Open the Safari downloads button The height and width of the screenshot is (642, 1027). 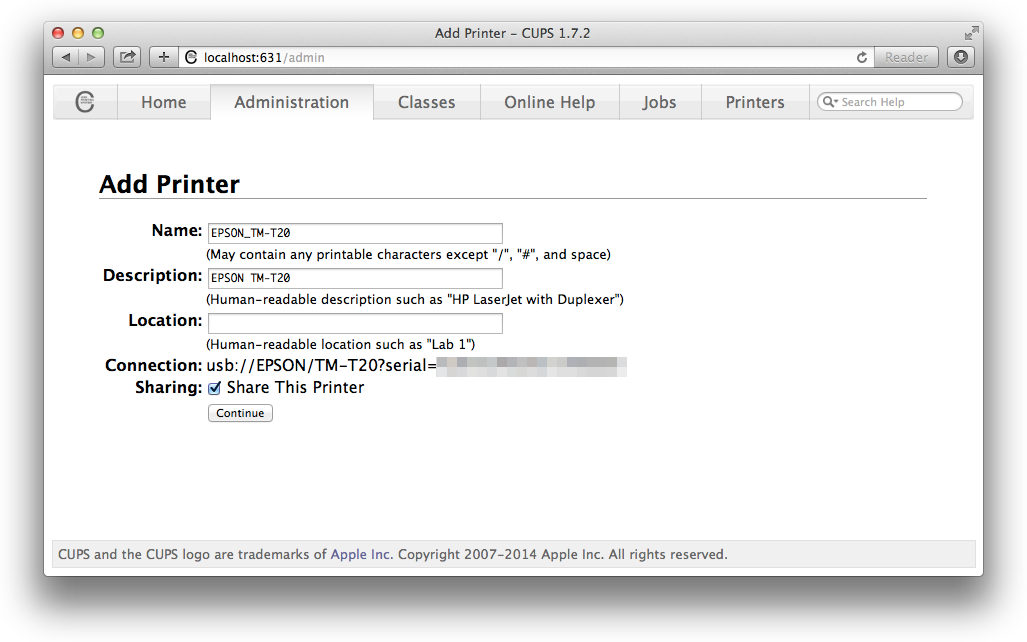[x=960, y=57]
